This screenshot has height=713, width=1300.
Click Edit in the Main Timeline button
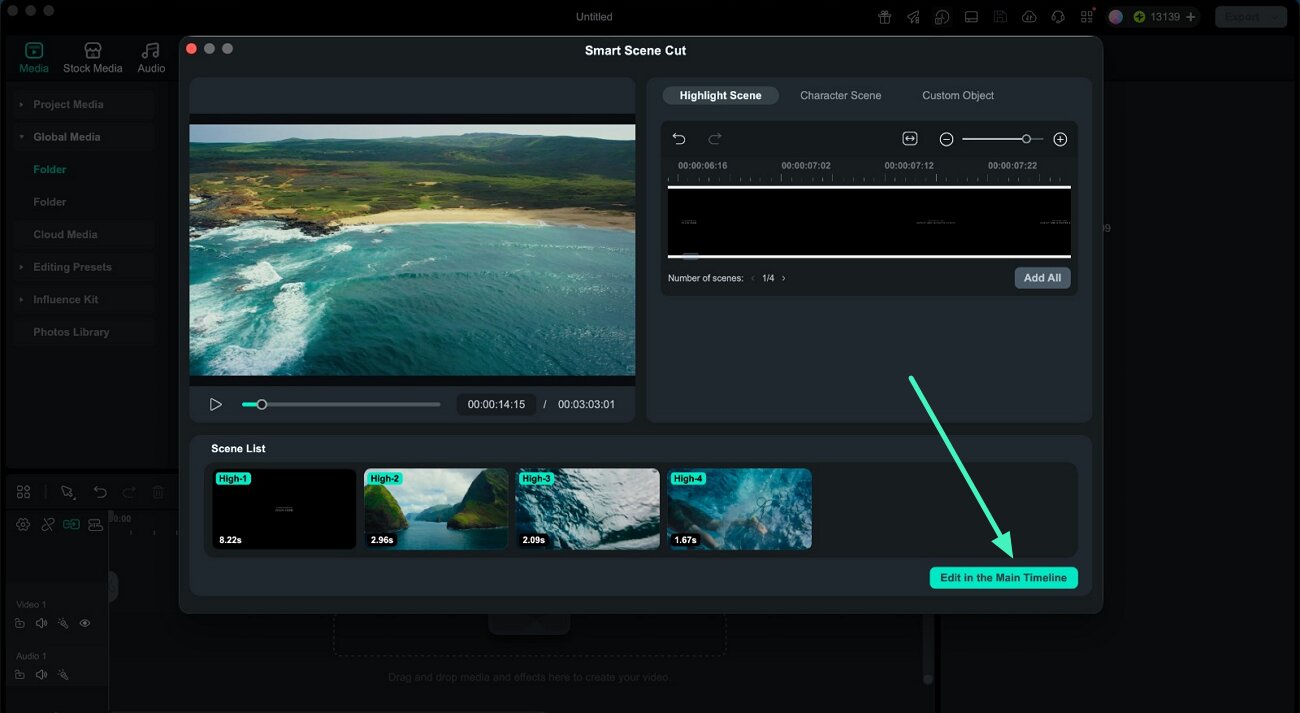point(1004,578)
